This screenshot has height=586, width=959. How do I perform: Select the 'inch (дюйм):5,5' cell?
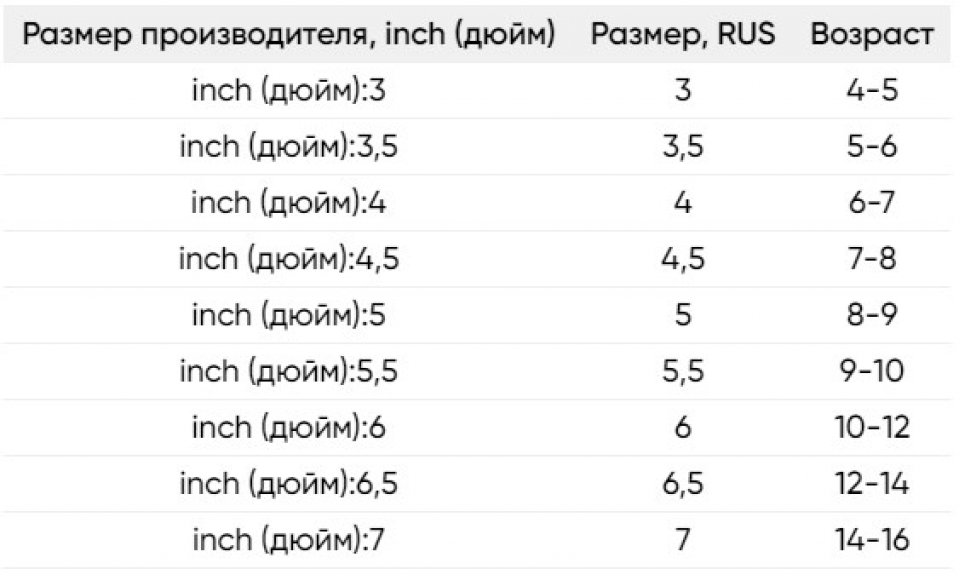[289, 372]
